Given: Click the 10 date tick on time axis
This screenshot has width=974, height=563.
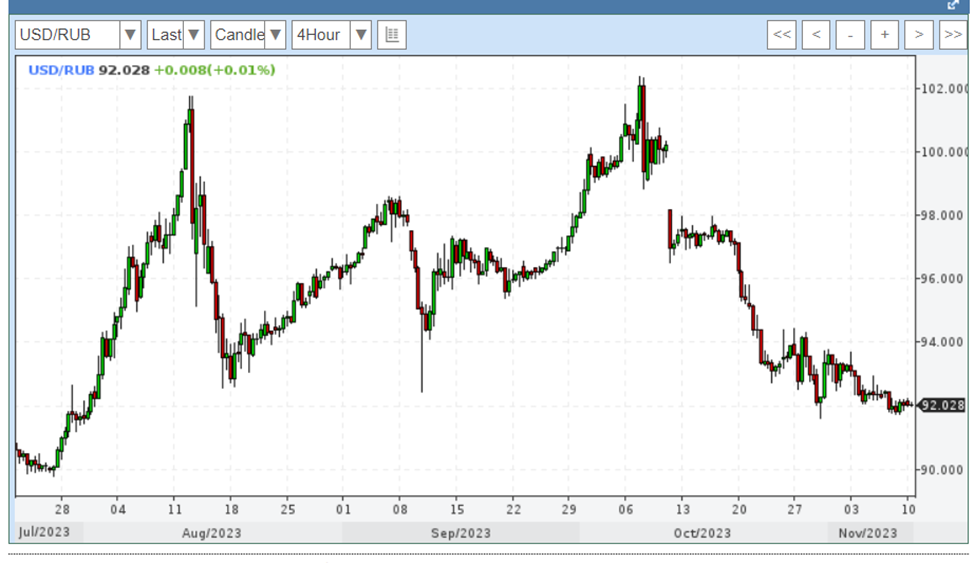Looking at the screenshot, I should (x=908, y=510).
